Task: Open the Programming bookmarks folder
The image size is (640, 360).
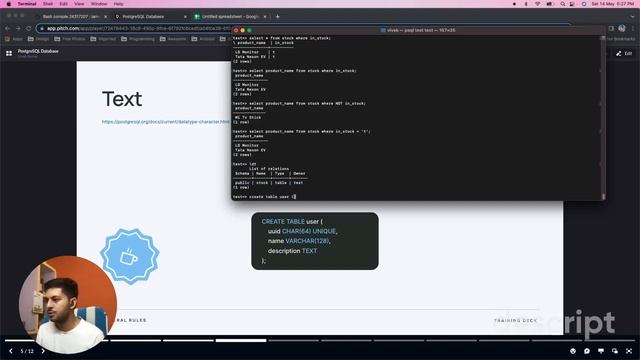Action: 138,39
